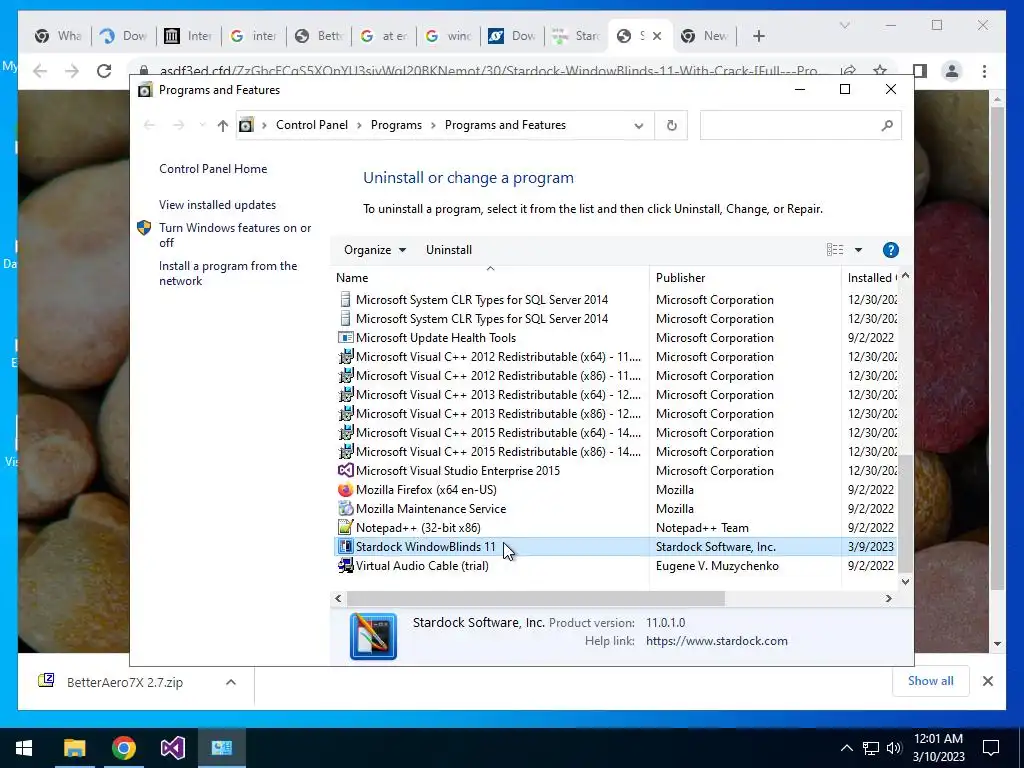This screenshot has width=1024, height=768.
Task: Open File Explorer from the taskbar
Action: 74,748
